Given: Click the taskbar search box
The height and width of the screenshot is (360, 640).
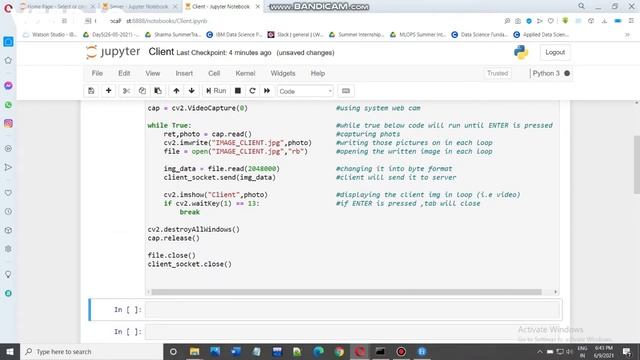Looking at the screenshot, I should [91, 351].
